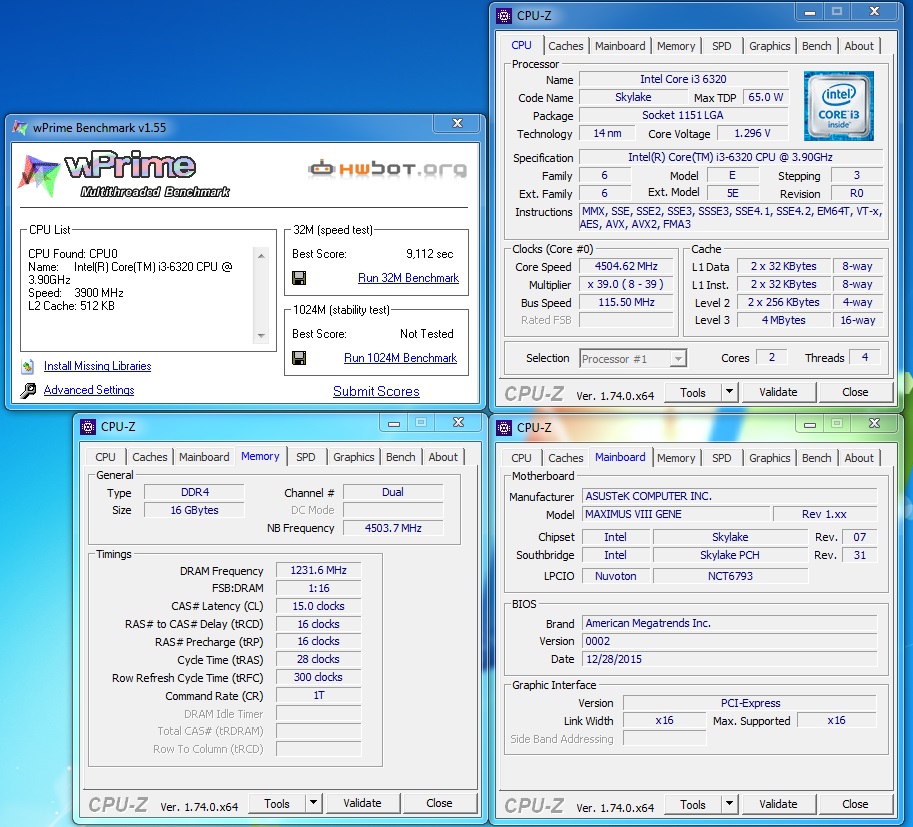This screenshot has height=827, width=913.
Task: Expand the Tools arrow in the Mainboard window
Action: [729, 804]
